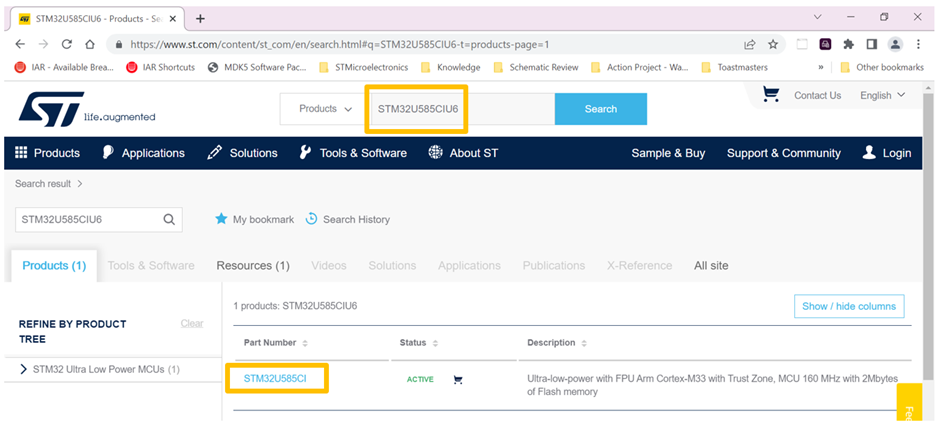940x427 pixels.
Task: Clear the product tree refinement
Action: (192, 323)
